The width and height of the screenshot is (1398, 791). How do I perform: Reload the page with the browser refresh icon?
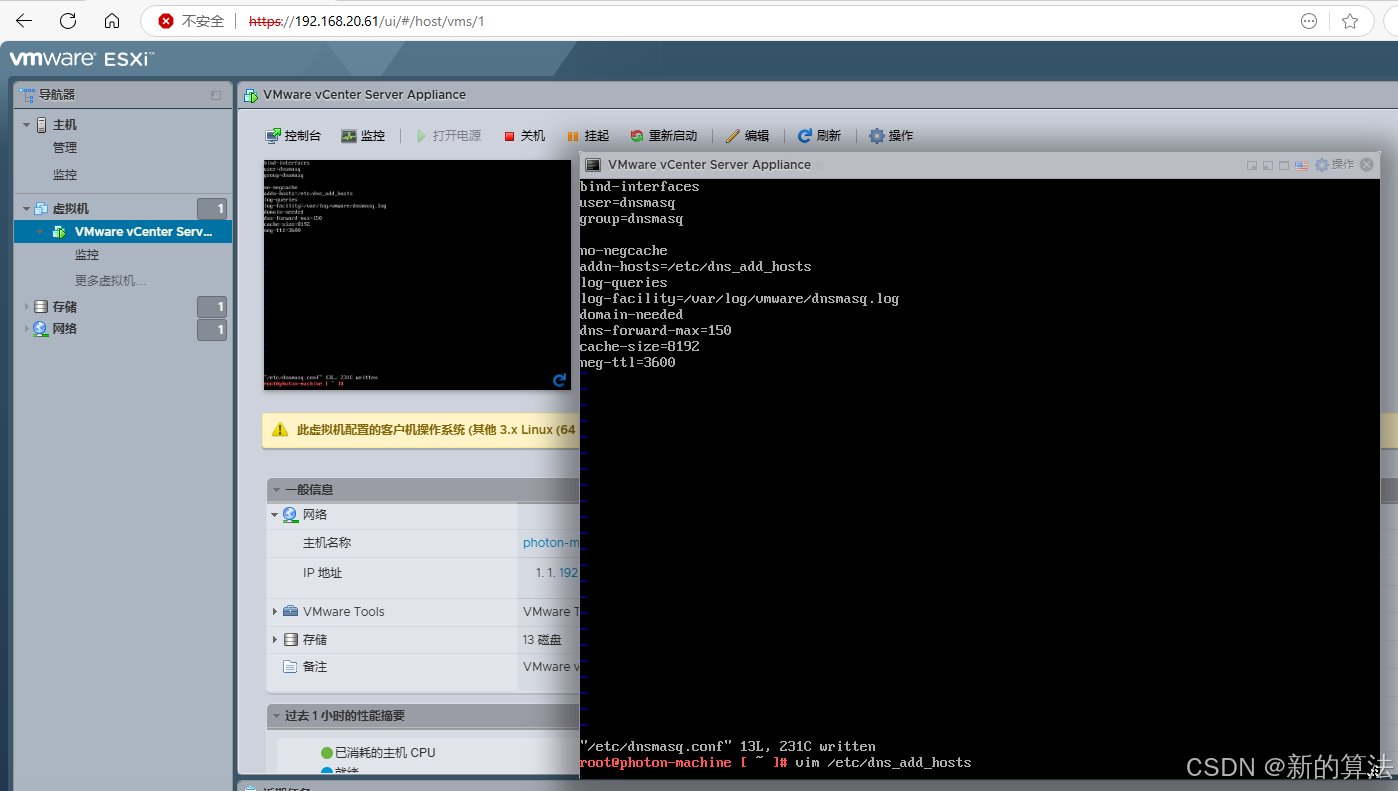click(68, 20)
